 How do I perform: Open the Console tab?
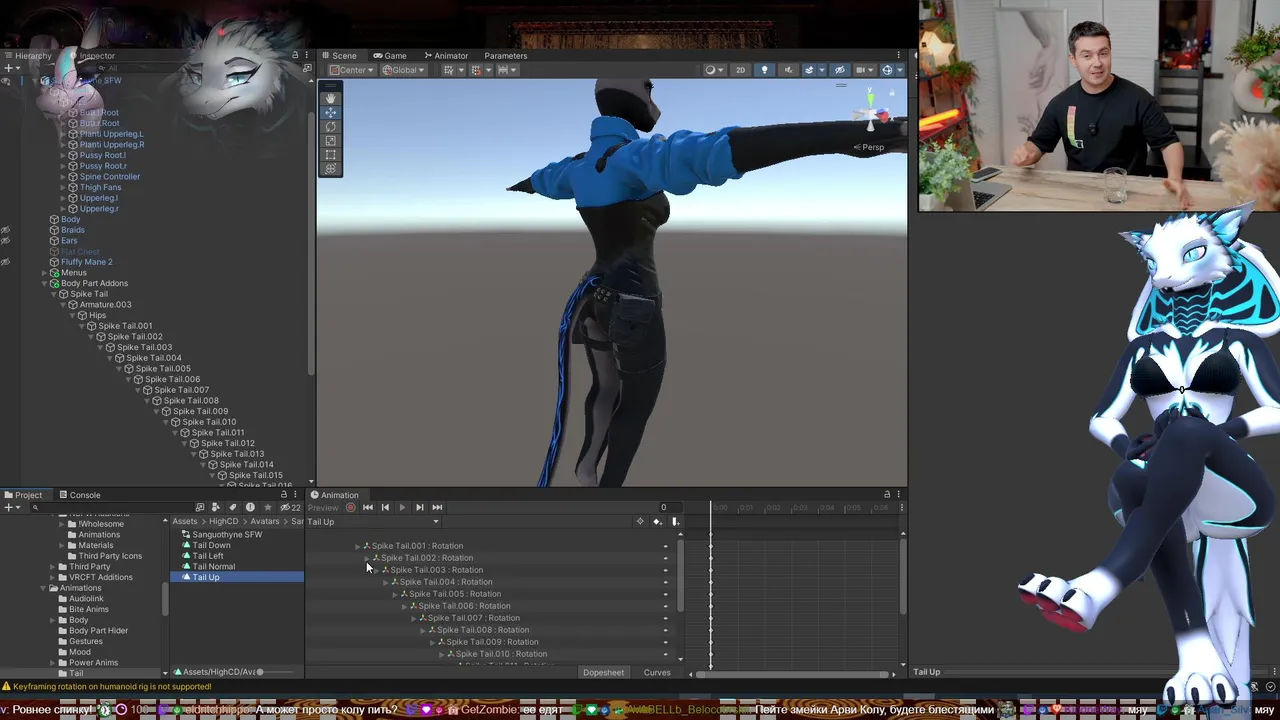click(x=79, y=495)
